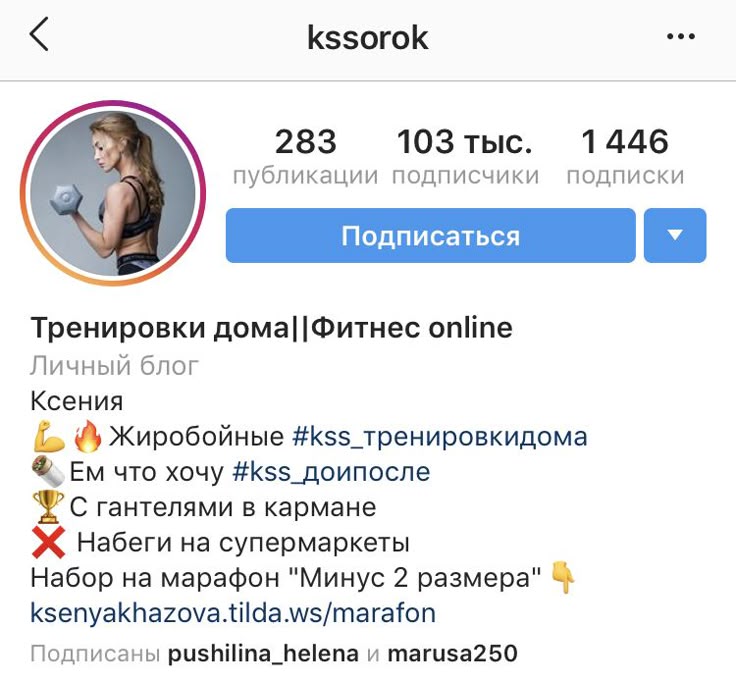
Task: Open hashtag #kss_тренировкидома
Action: pos(439,436)
